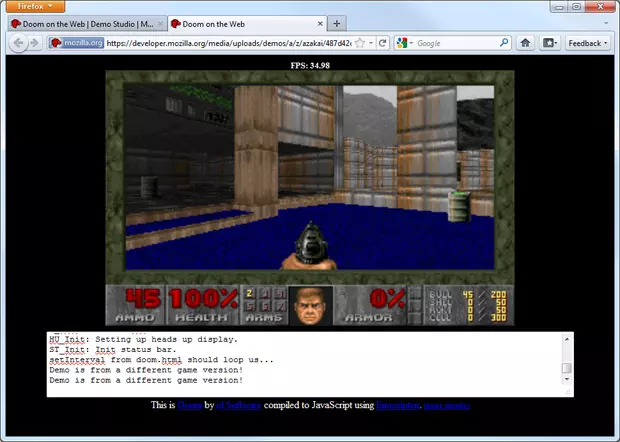Click 'ST_Init: Init status bar.' line
The width and height of the screenshot is (620, 442).
[113, 349]
